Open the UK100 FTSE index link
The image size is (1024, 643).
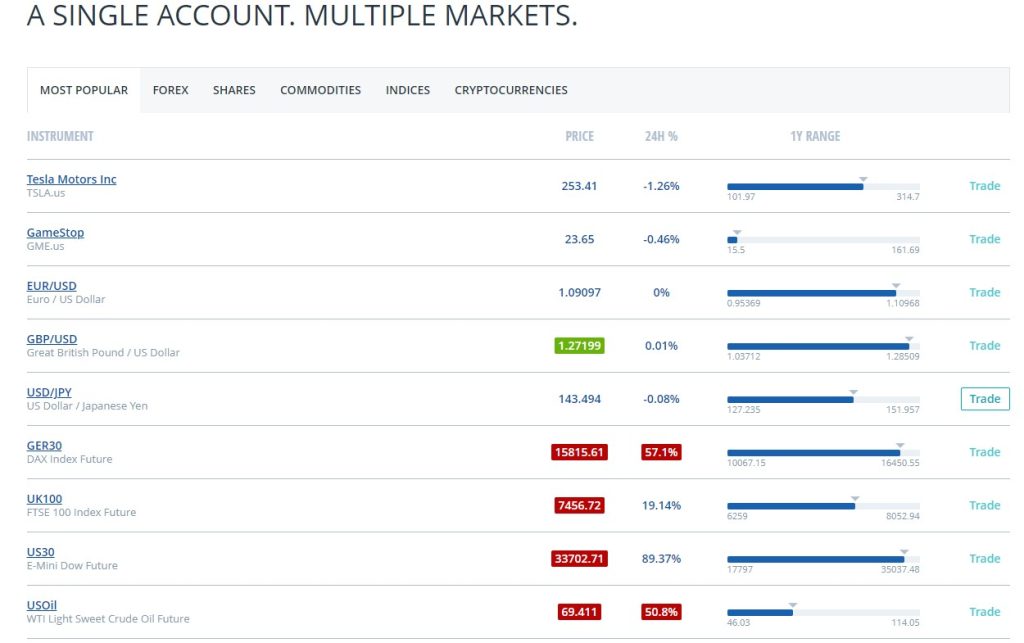pos(44,498)
